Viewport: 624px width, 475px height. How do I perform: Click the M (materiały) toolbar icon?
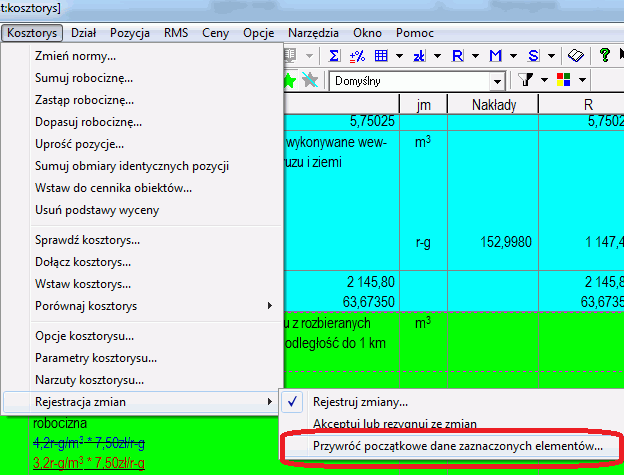(495, 56)
